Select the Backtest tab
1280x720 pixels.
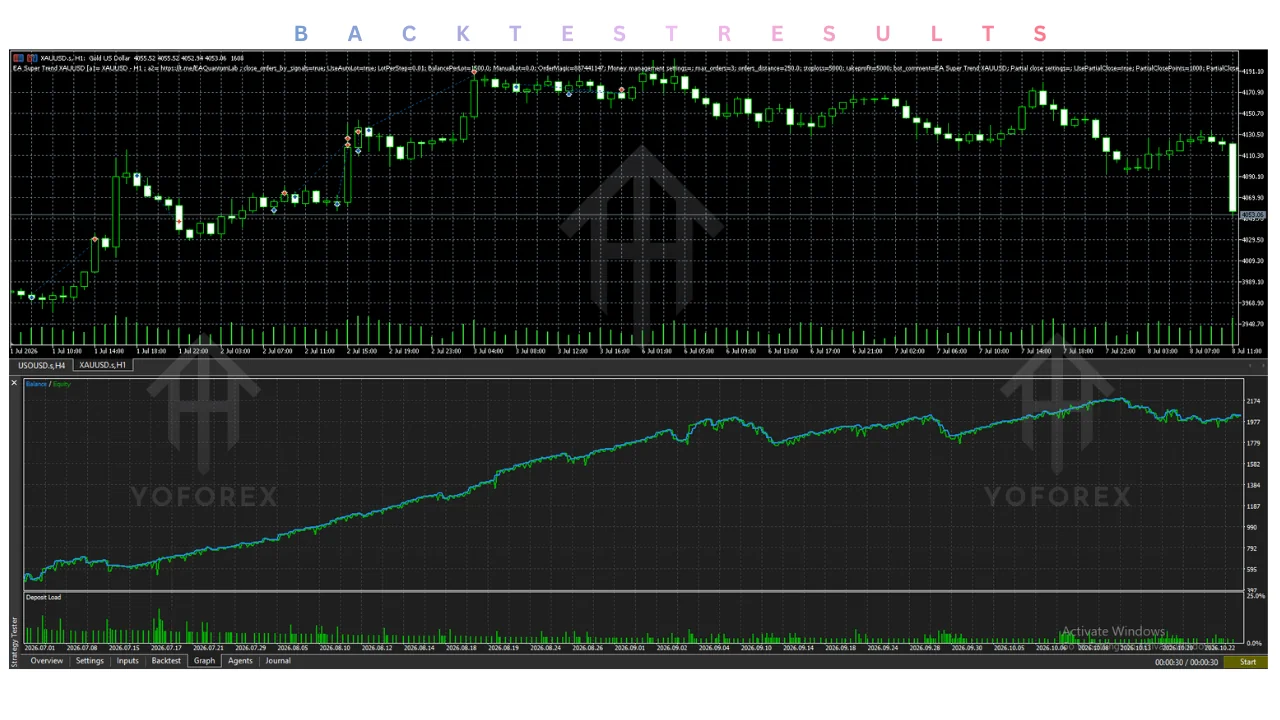166,661
